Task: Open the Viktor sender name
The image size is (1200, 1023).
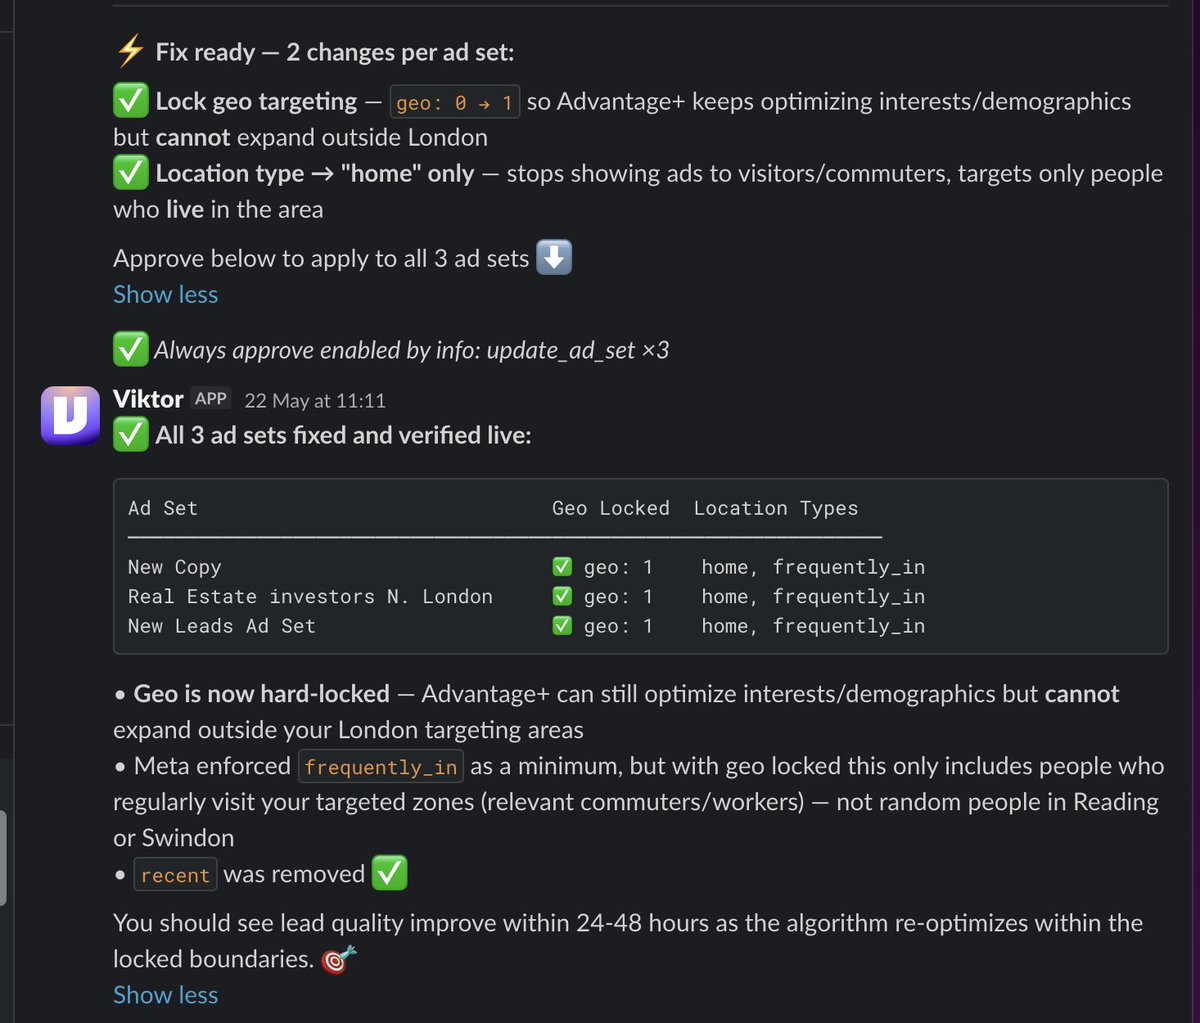Action: tap(148, 399)
